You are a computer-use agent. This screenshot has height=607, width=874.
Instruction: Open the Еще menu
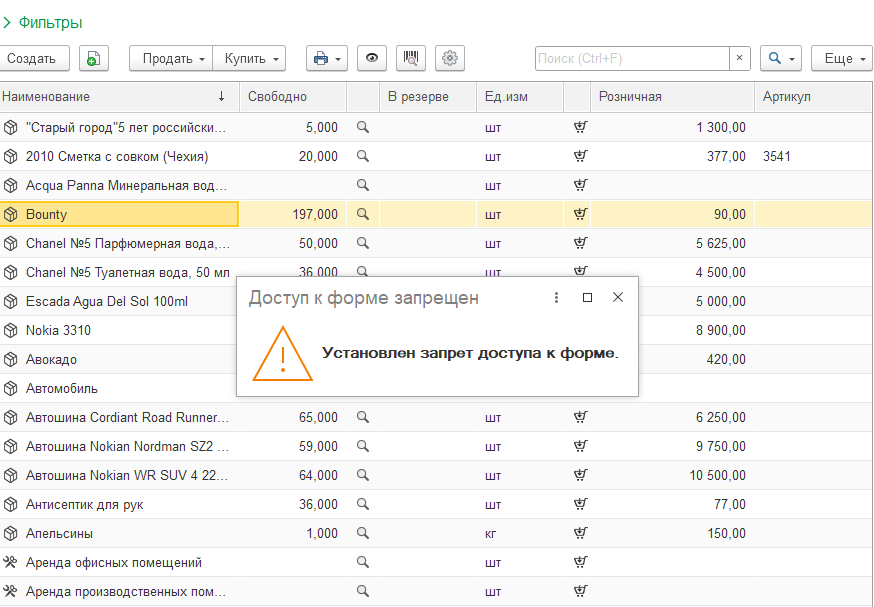842,59
